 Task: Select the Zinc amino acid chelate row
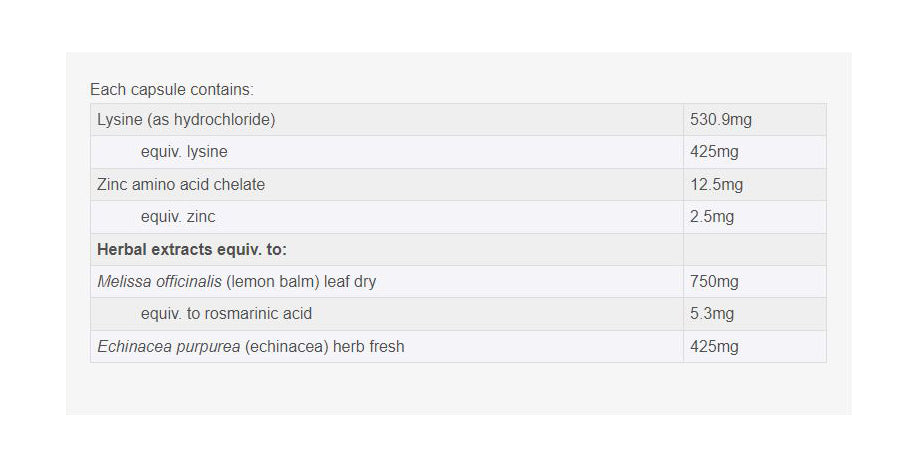pos(181,184)
